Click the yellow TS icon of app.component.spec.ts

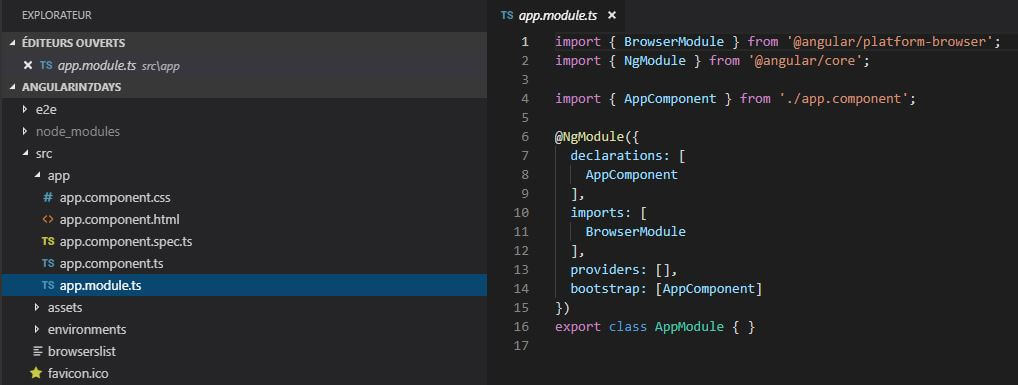click(47, 242)
